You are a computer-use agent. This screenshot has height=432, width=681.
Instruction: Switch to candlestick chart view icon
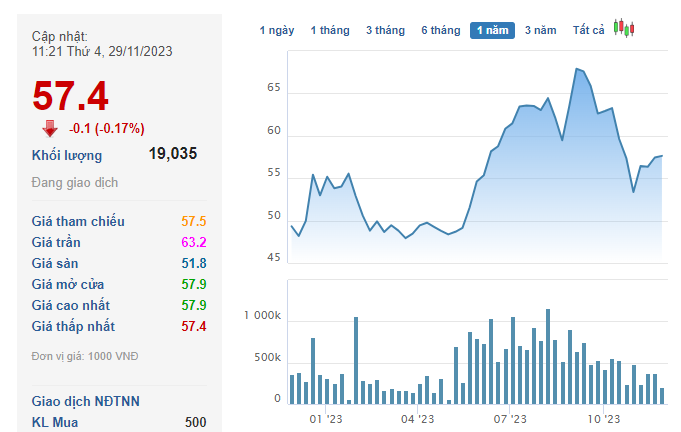(624, 28)
